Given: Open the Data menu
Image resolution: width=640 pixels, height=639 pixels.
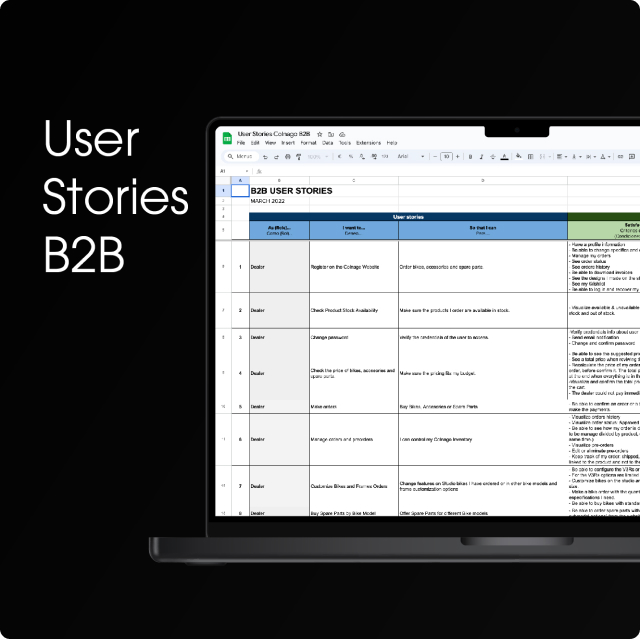Looking at the screenshot, I should coord(328,143).
